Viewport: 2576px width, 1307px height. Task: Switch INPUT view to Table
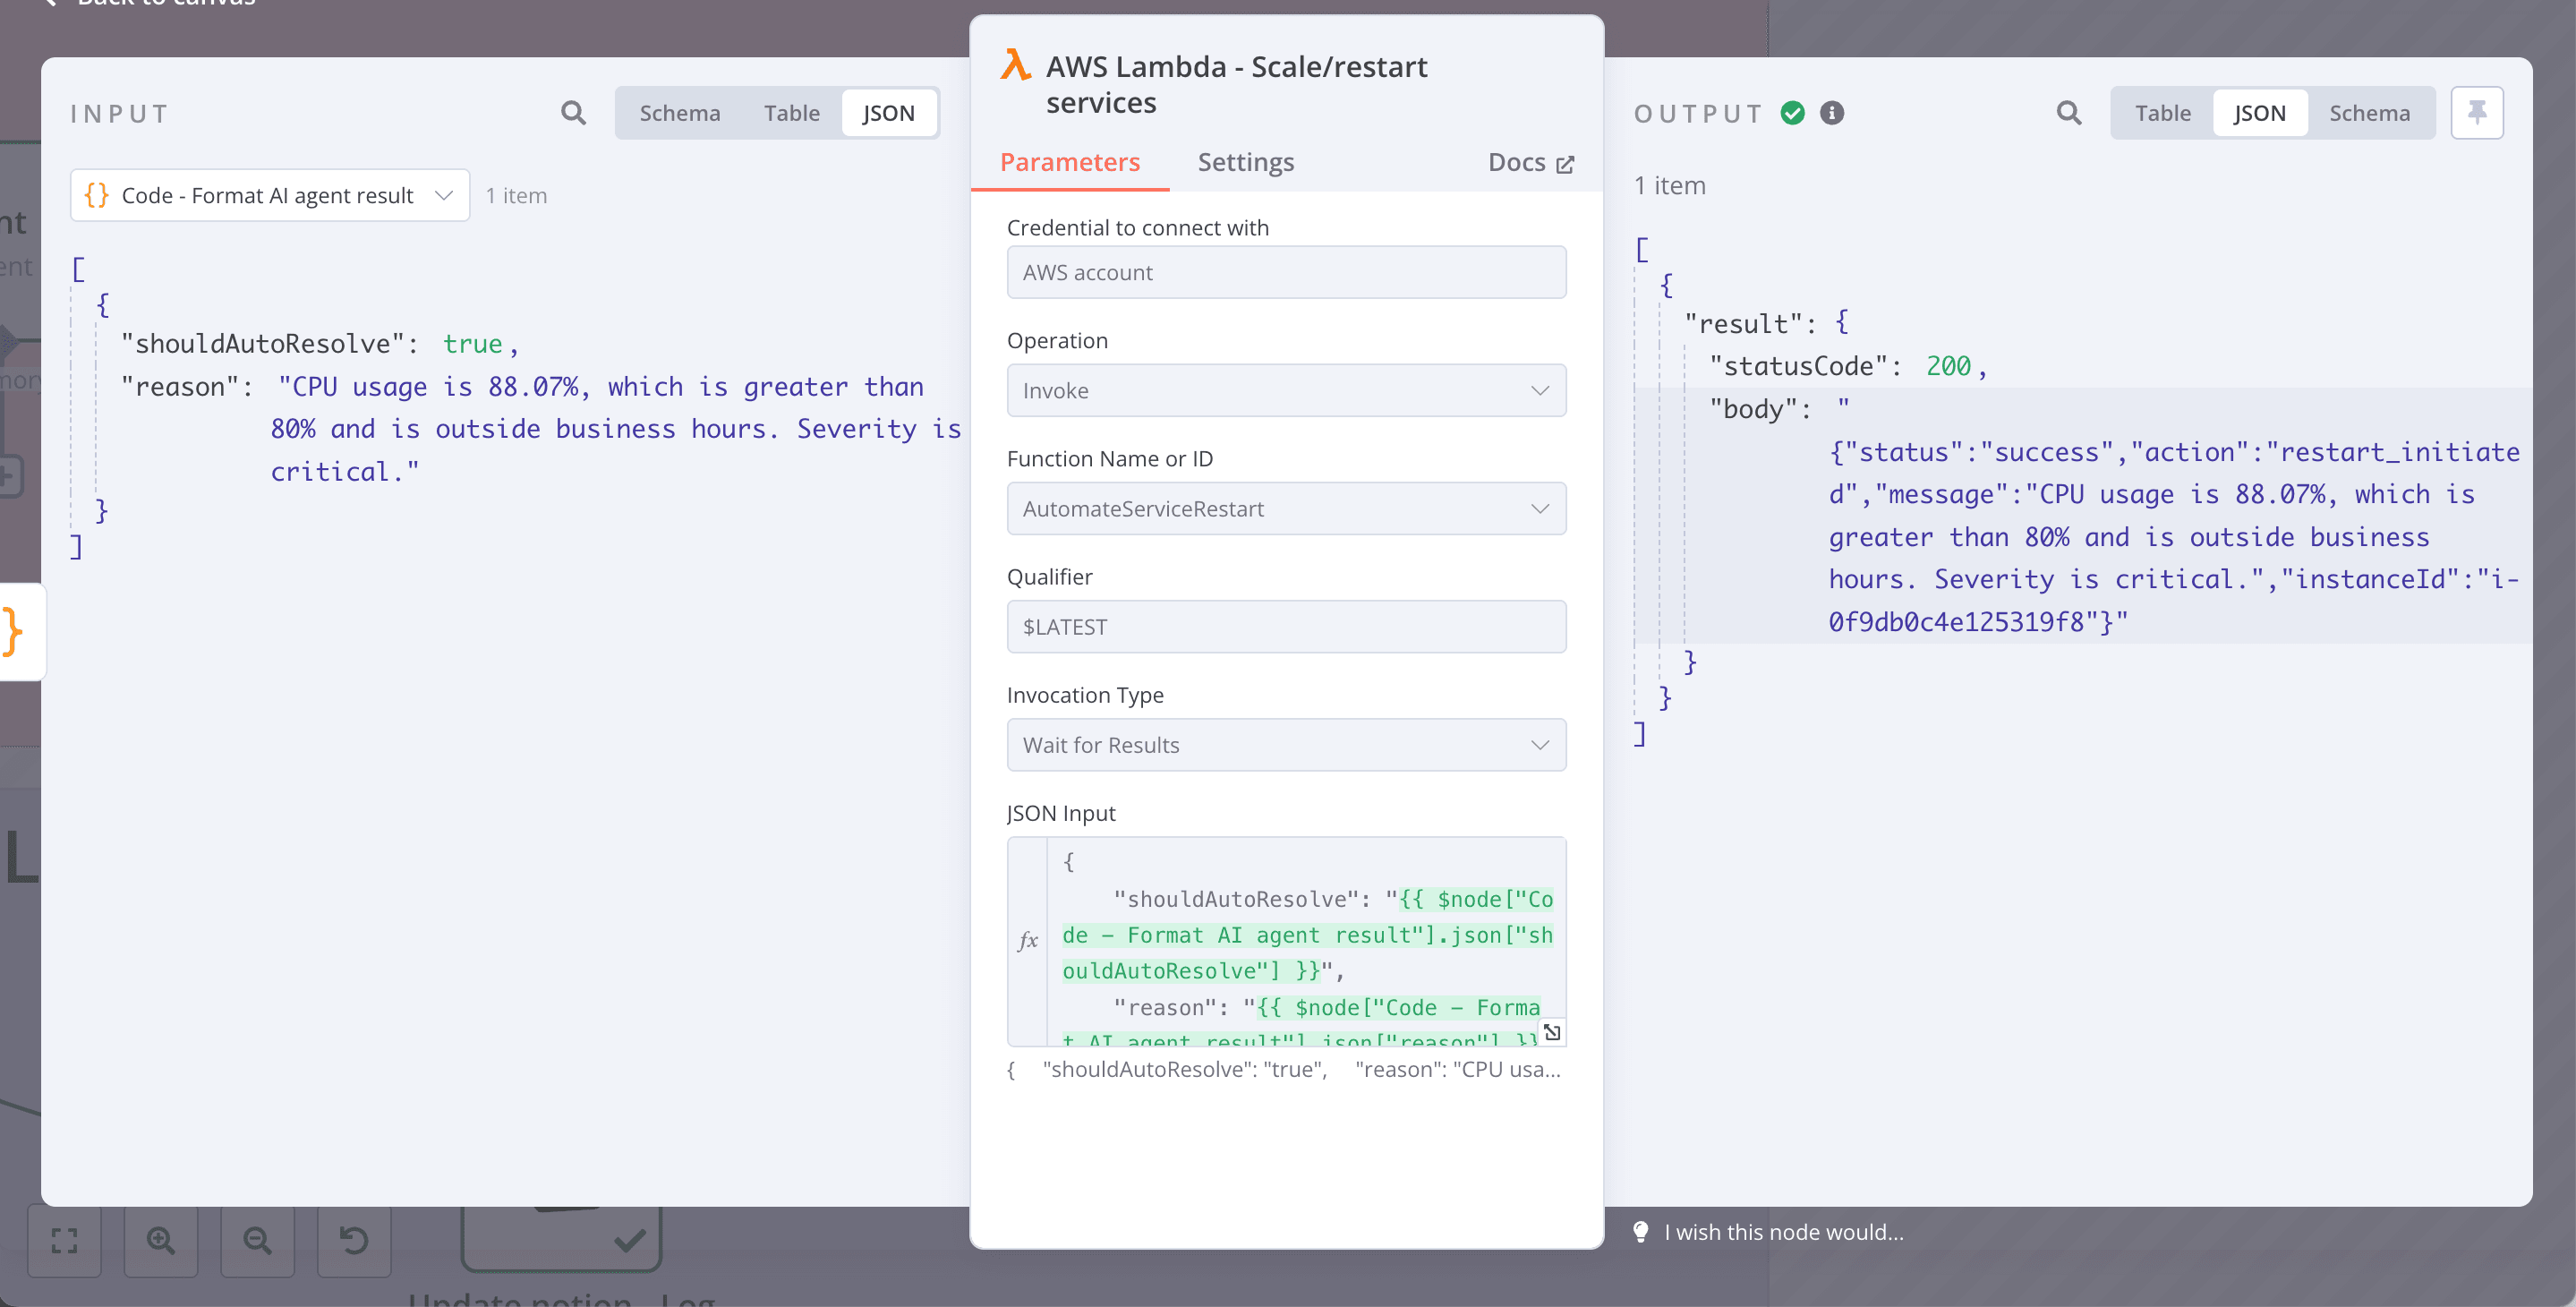click(792, 113)
